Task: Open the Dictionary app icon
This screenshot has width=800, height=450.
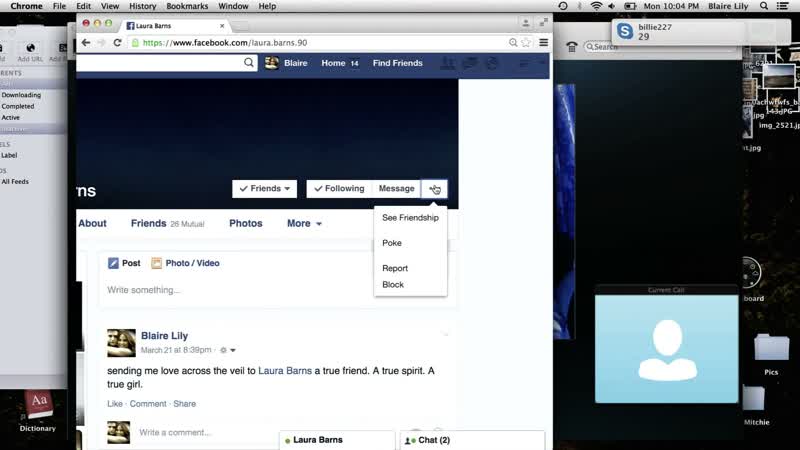Action: pos(38,406)
